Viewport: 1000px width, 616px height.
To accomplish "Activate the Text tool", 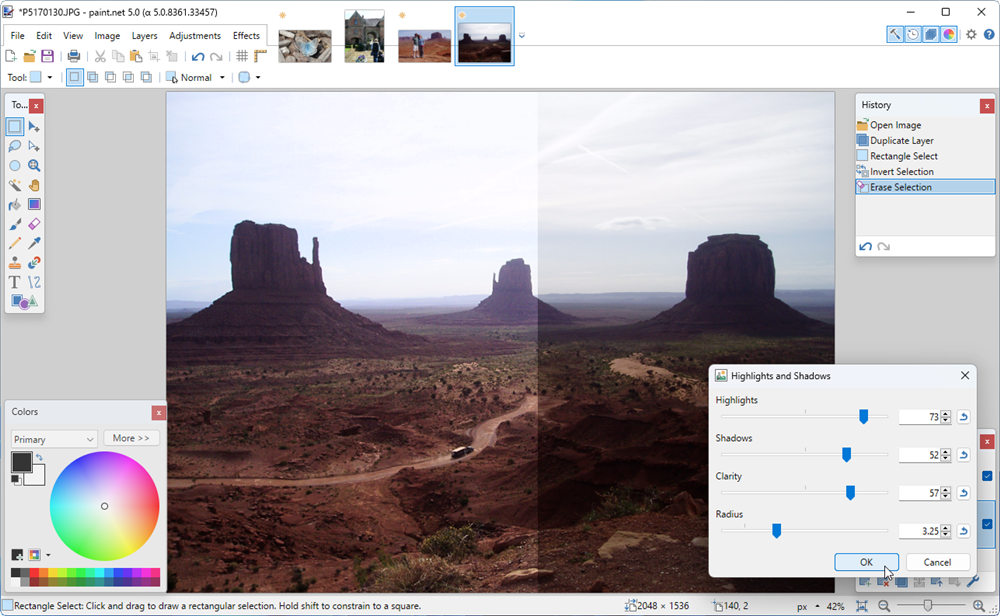I will (x=15, y=283).
